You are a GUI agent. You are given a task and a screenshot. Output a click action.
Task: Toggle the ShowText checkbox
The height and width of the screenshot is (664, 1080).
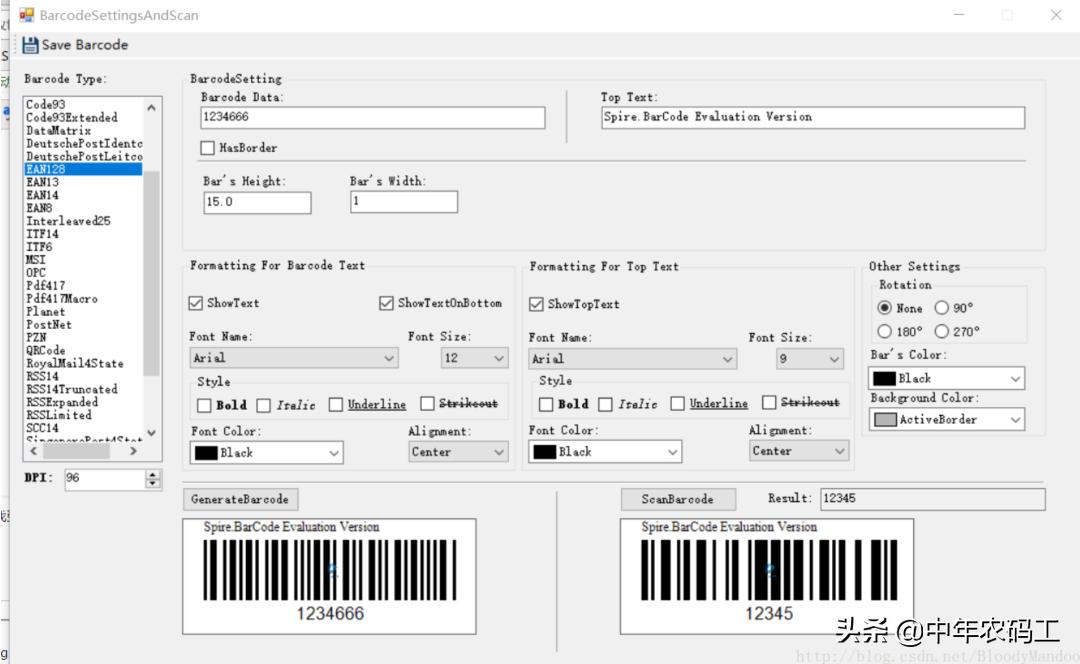click(196, 303)
